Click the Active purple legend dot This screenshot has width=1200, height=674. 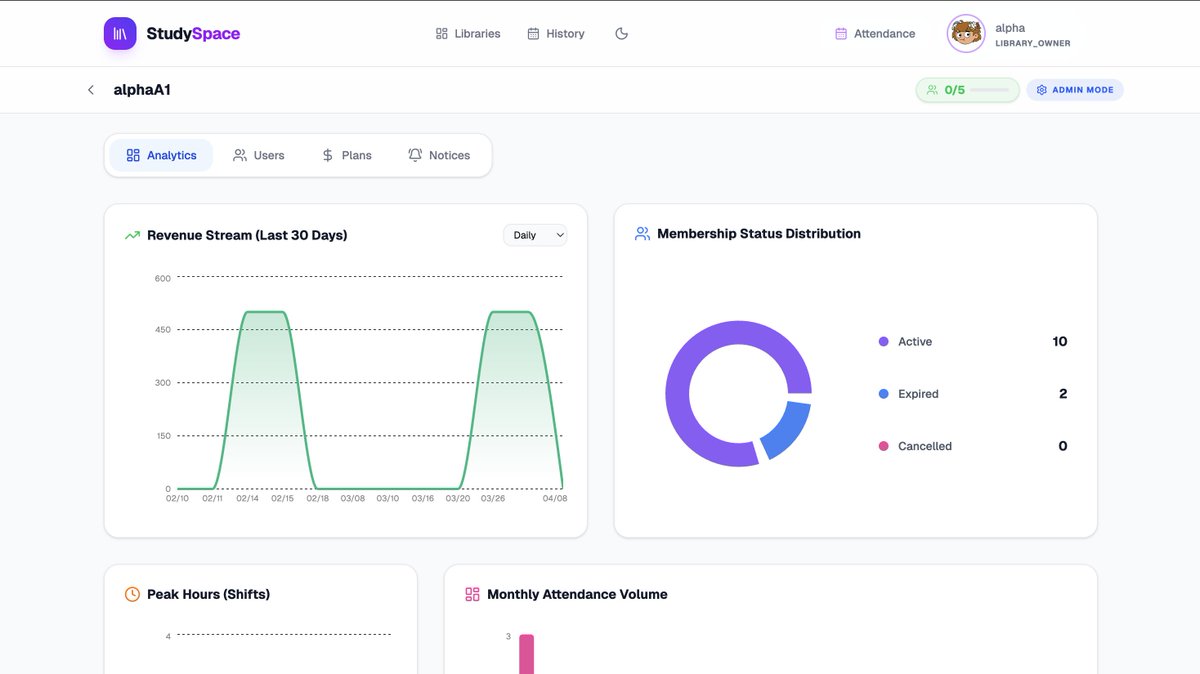[883, 342]
